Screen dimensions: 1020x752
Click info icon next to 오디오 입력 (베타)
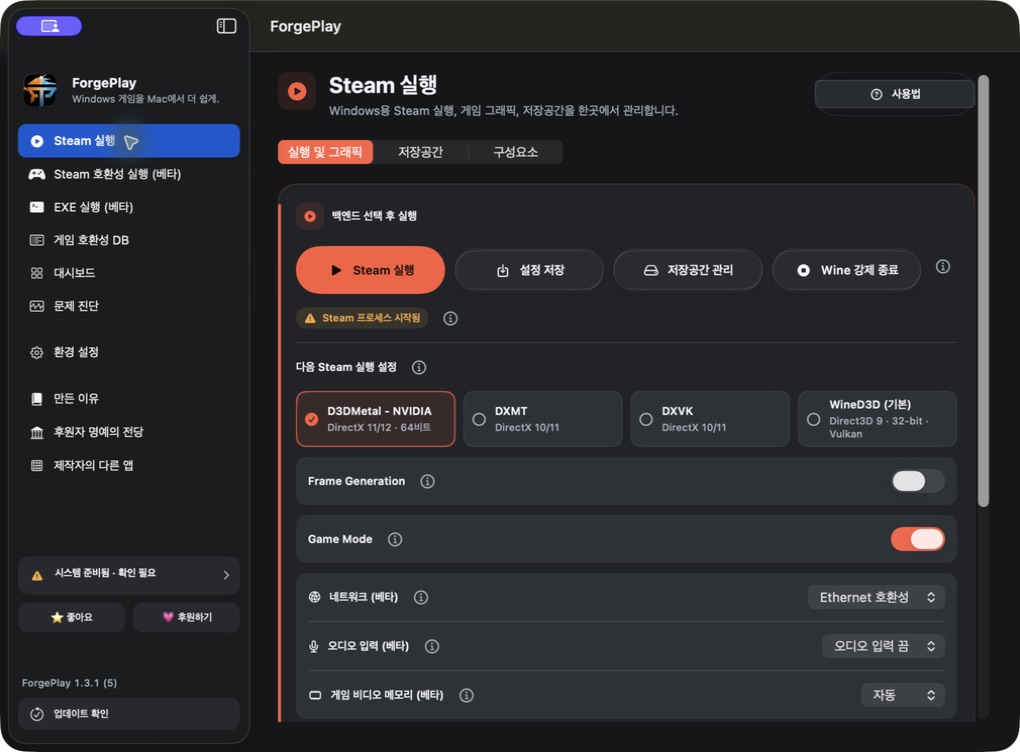[432, 646]
